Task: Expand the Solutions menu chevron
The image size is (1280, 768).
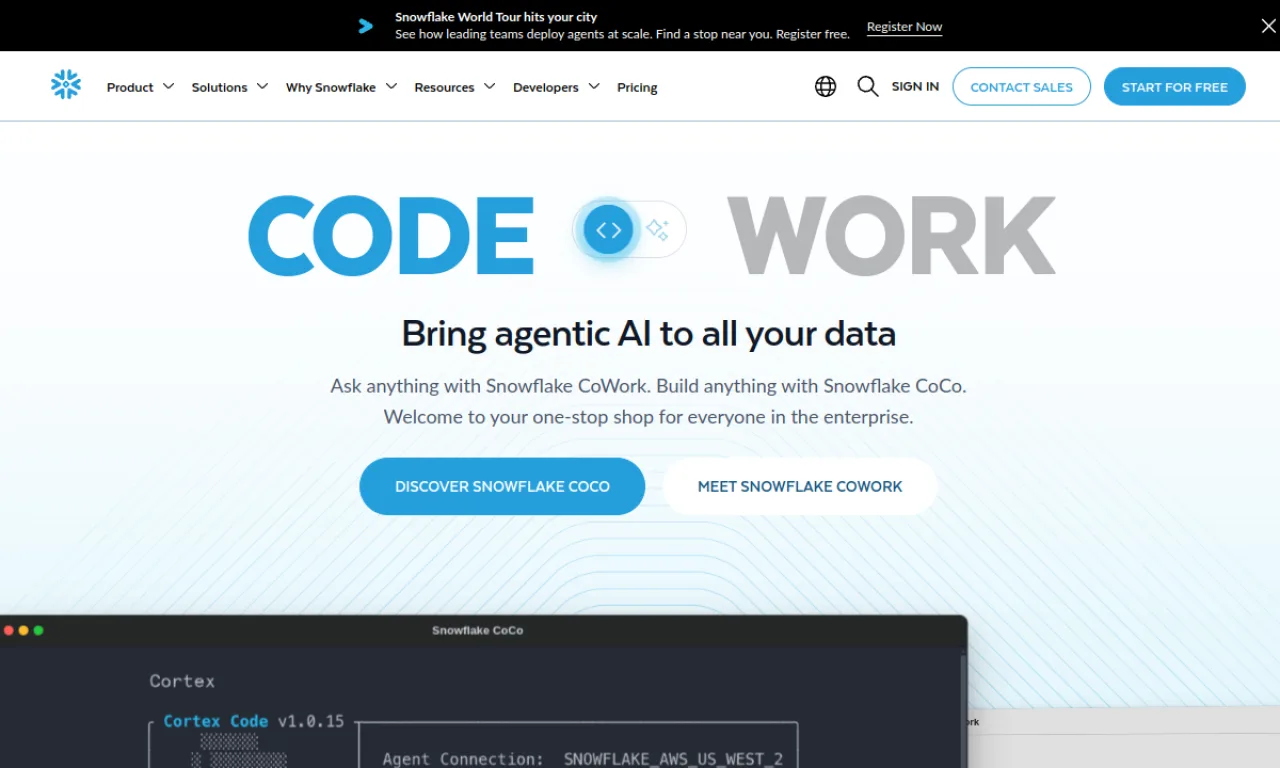Action: (262, 87)
